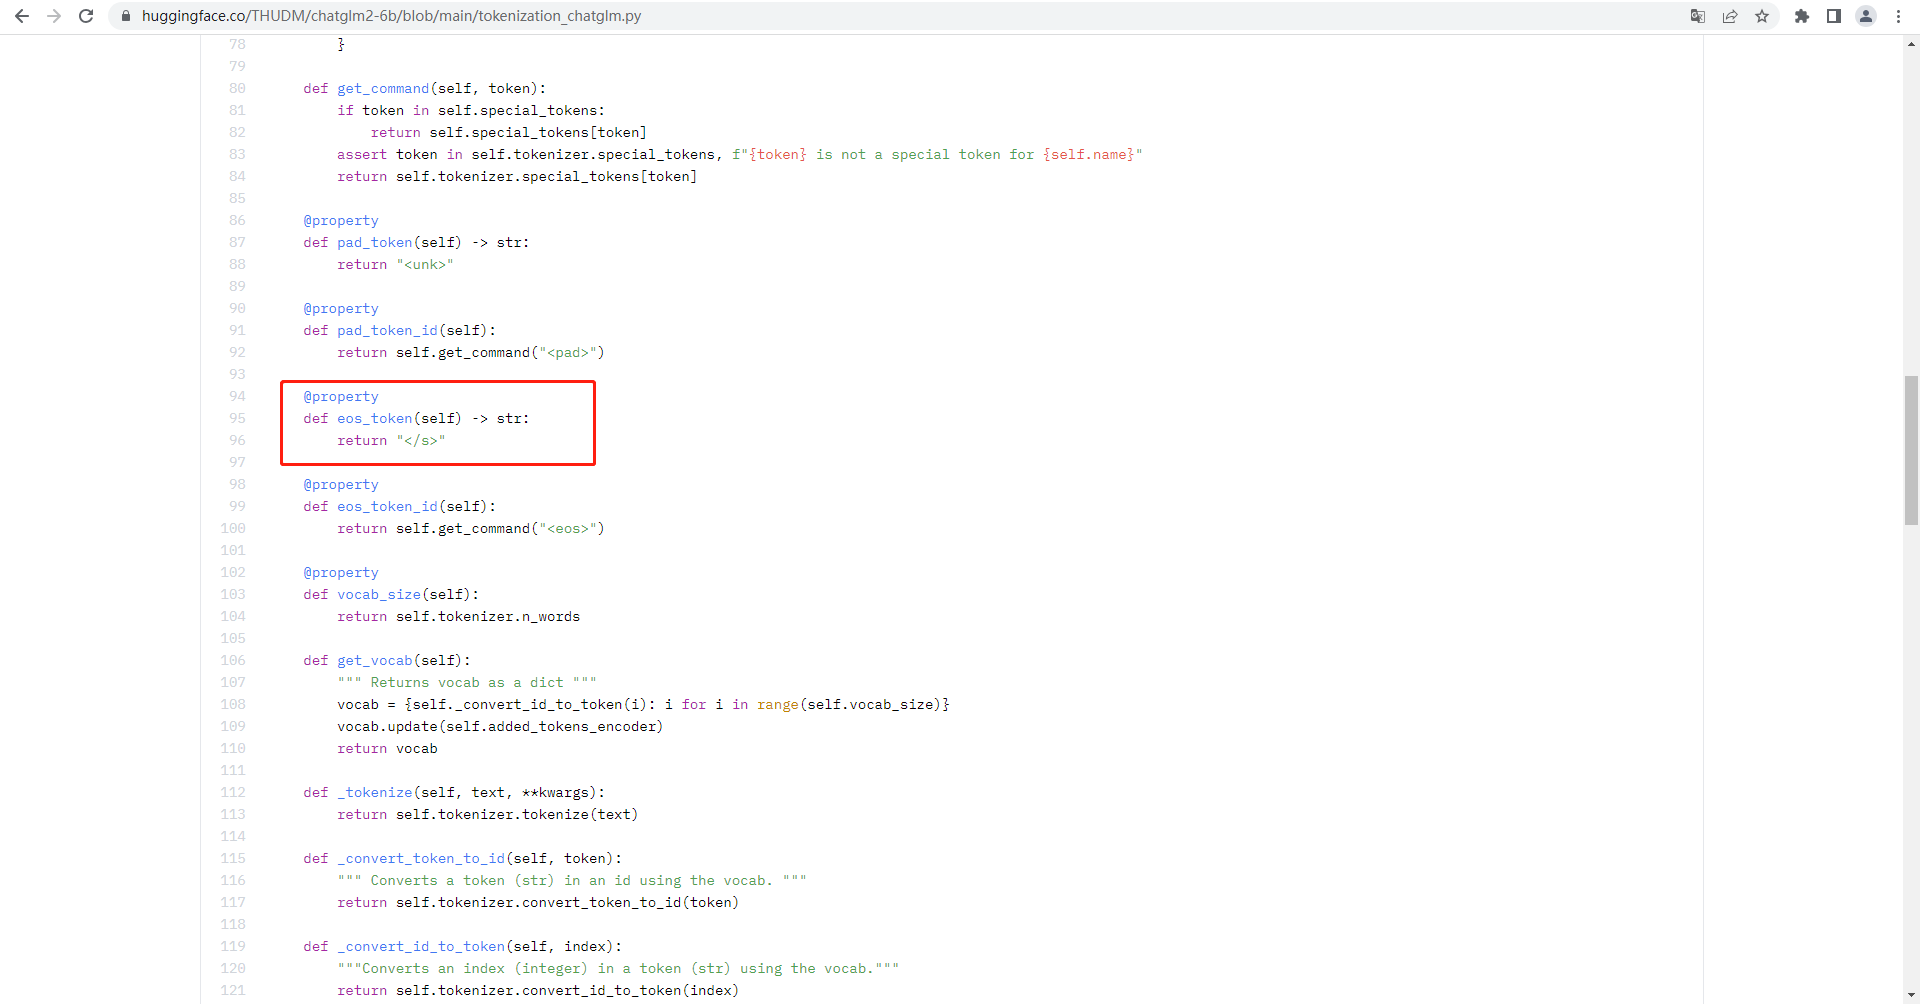1920x1004 pixels.
Task: Open the site security padlock info
Action: (x=126, y=16)
